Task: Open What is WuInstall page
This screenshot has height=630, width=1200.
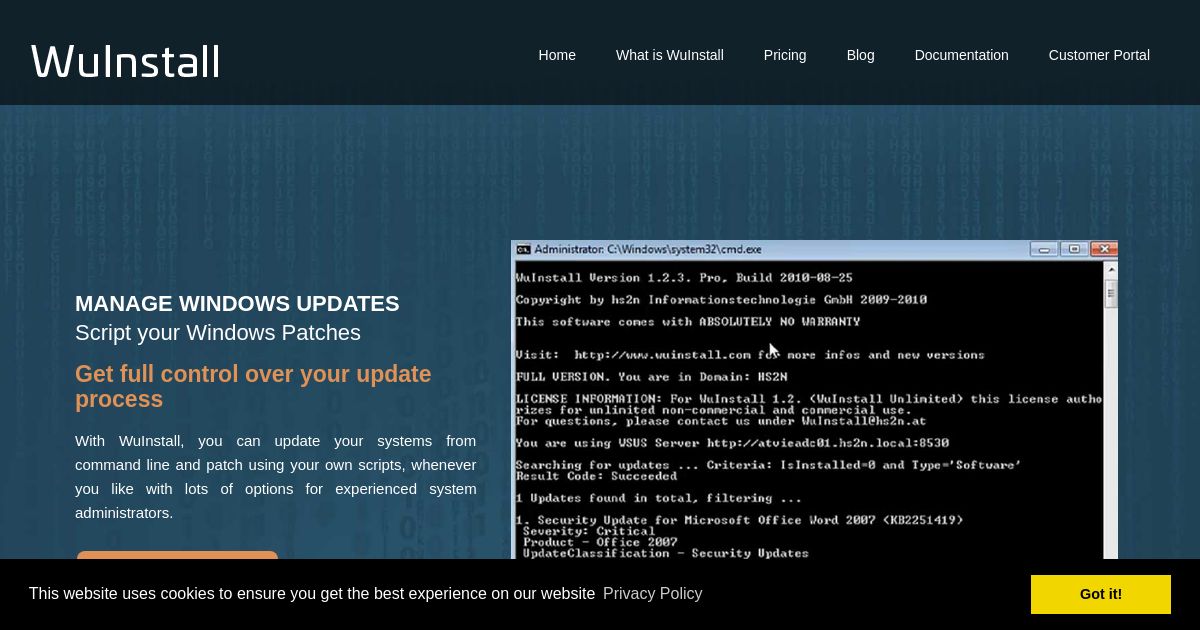Action: pos(670,55)
